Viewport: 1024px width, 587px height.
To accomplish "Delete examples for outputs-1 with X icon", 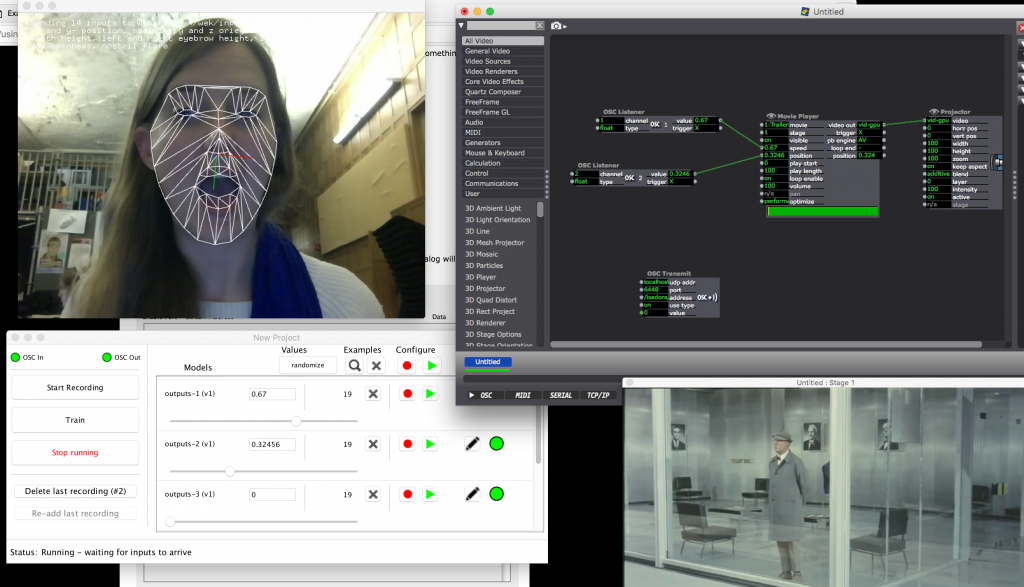I will (x=373, y=394).
